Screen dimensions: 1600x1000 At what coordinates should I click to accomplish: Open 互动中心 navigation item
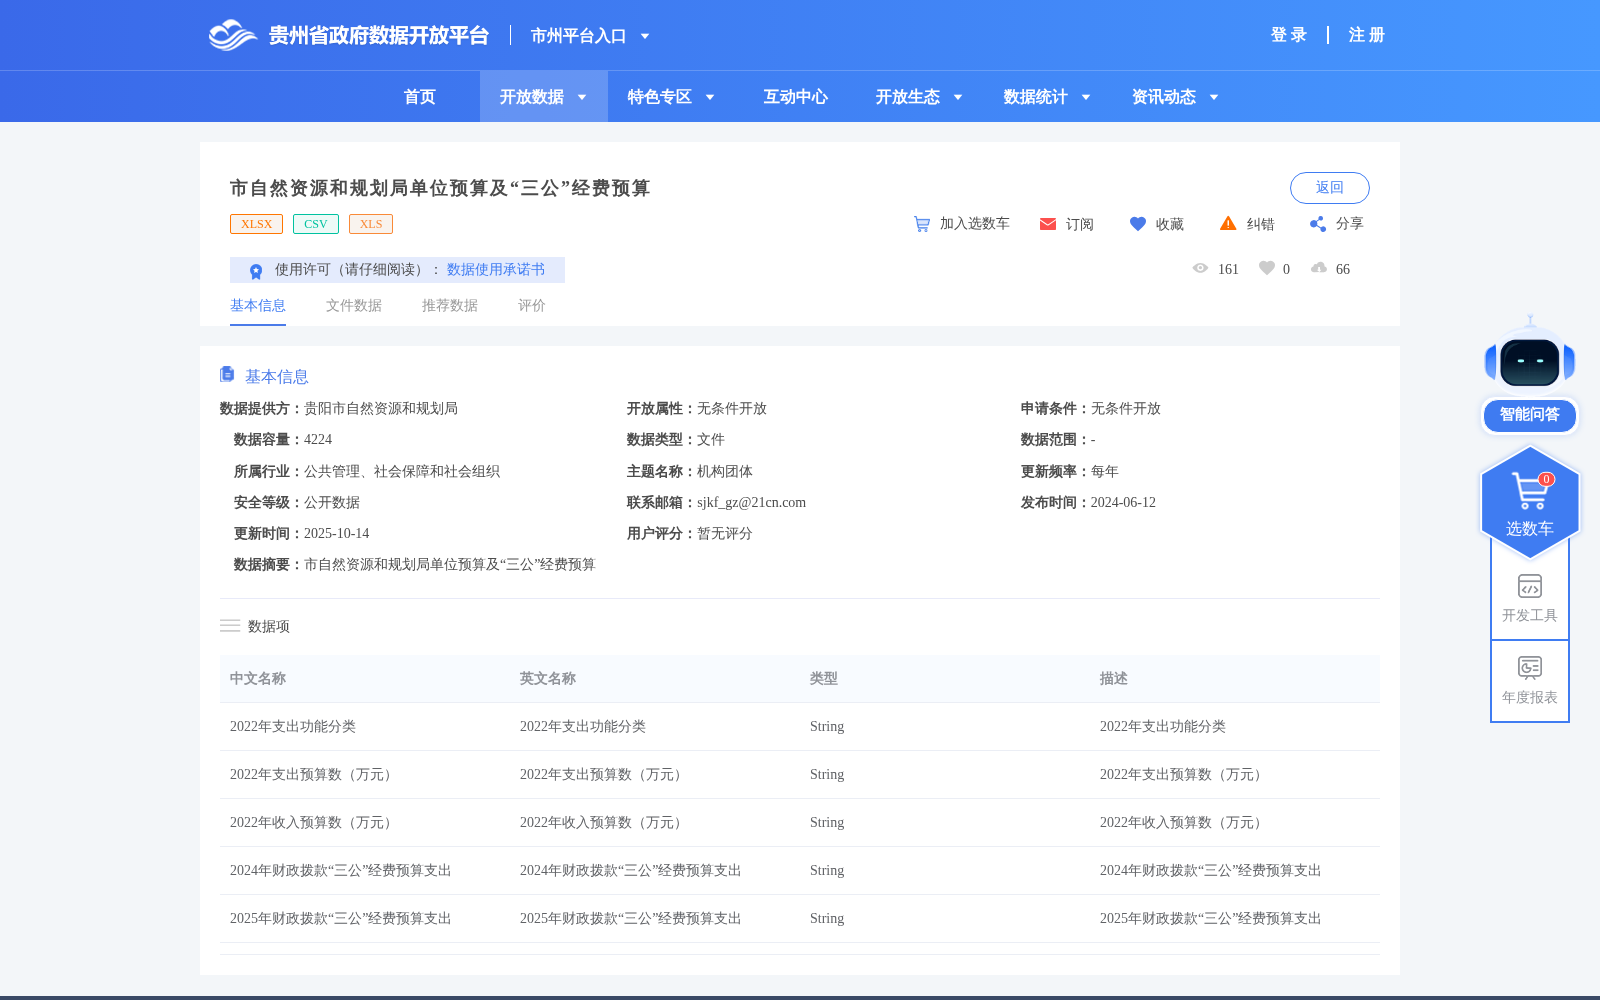click(796, 97)
